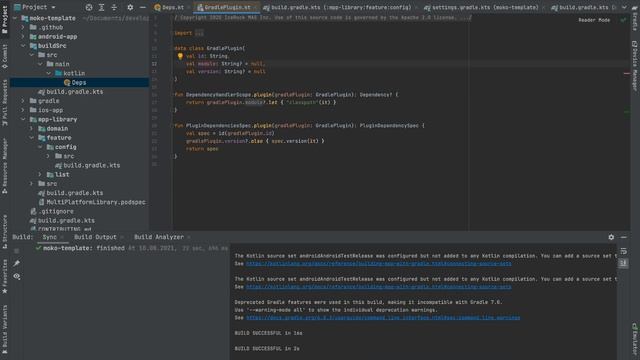Click scroll-to-end icon in build output

[624, 264]
